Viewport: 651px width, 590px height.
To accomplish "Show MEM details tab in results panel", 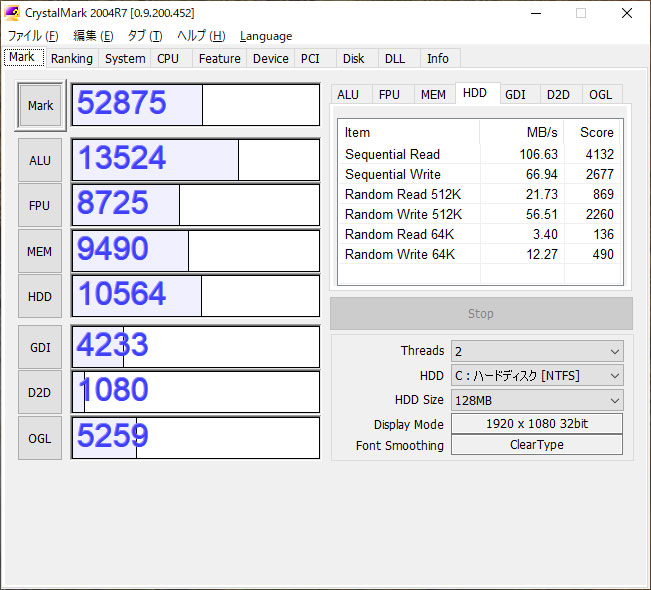I will pyautogui.click(x=433, y=95).
